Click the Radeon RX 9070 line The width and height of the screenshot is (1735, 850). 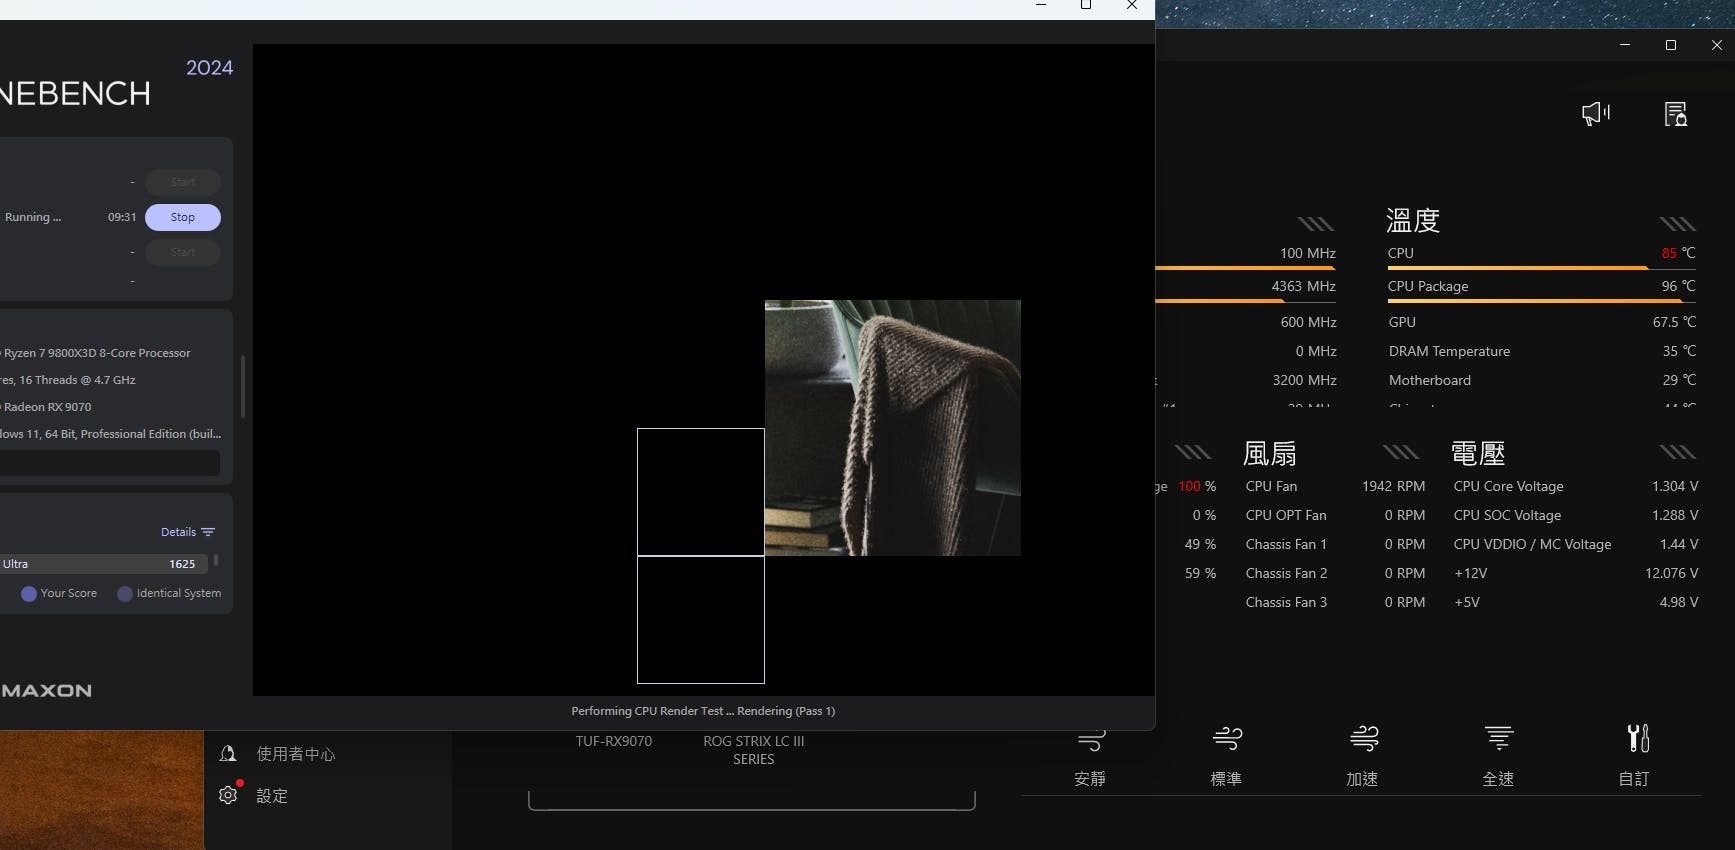tap(47, 407)
